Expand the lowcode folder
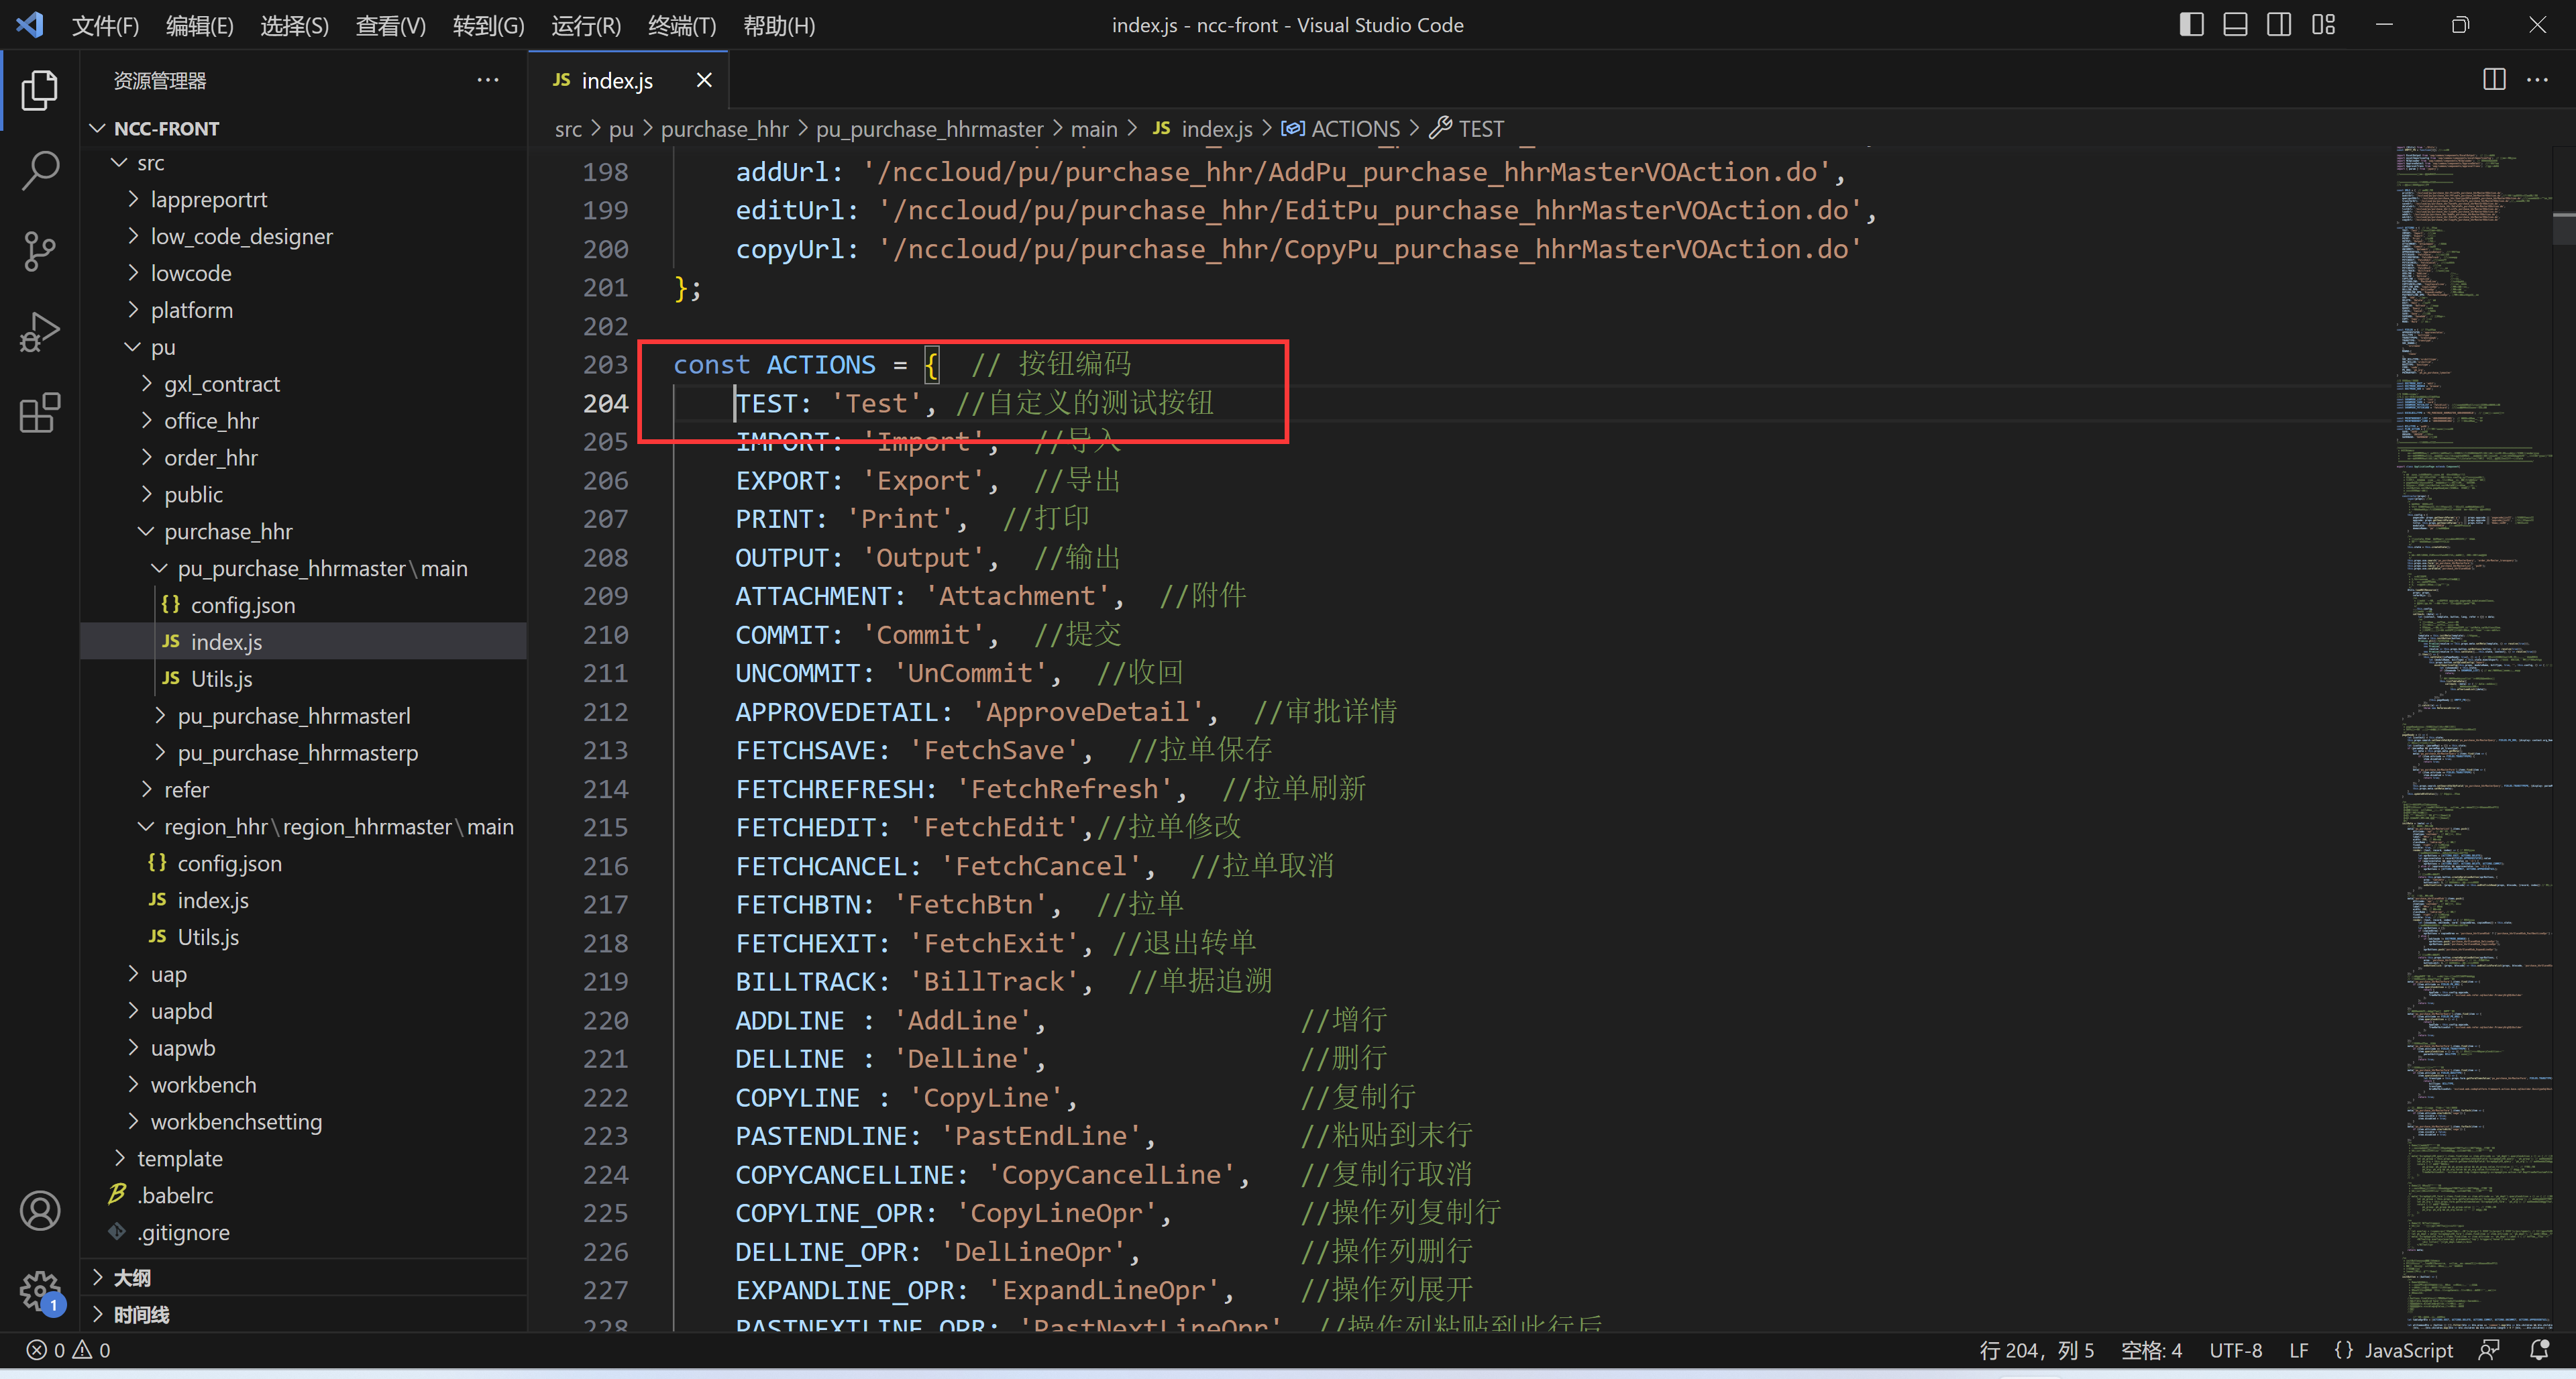The height and width of the screenshot is (1379, 2576). tap(190, 273)
